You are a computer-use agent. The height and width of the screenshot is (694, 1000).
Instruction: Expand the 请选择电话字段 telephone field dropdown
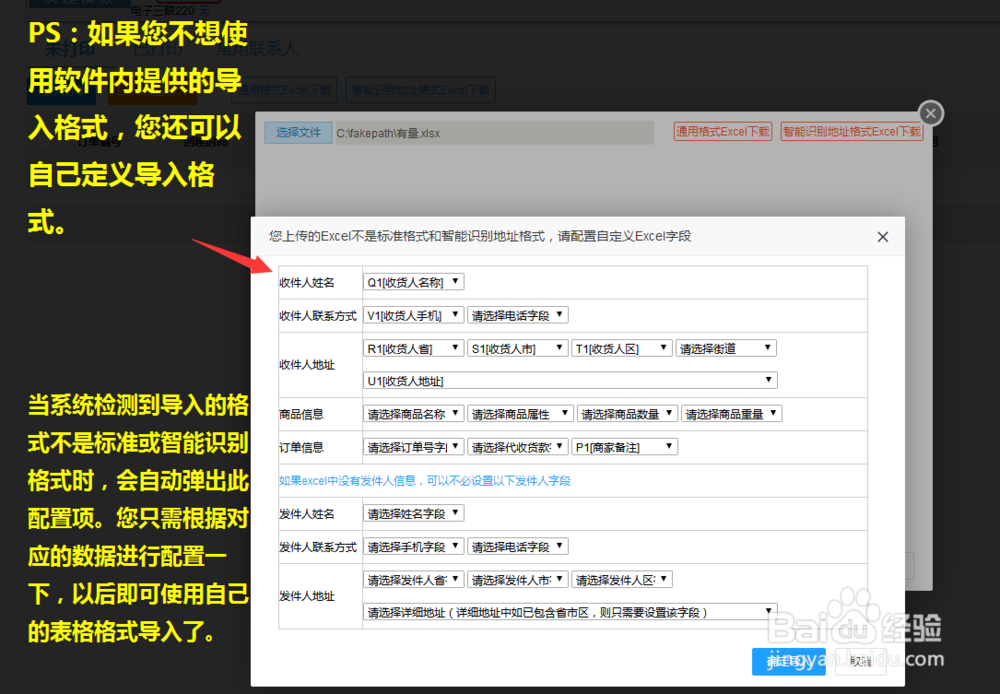point(516,314)
